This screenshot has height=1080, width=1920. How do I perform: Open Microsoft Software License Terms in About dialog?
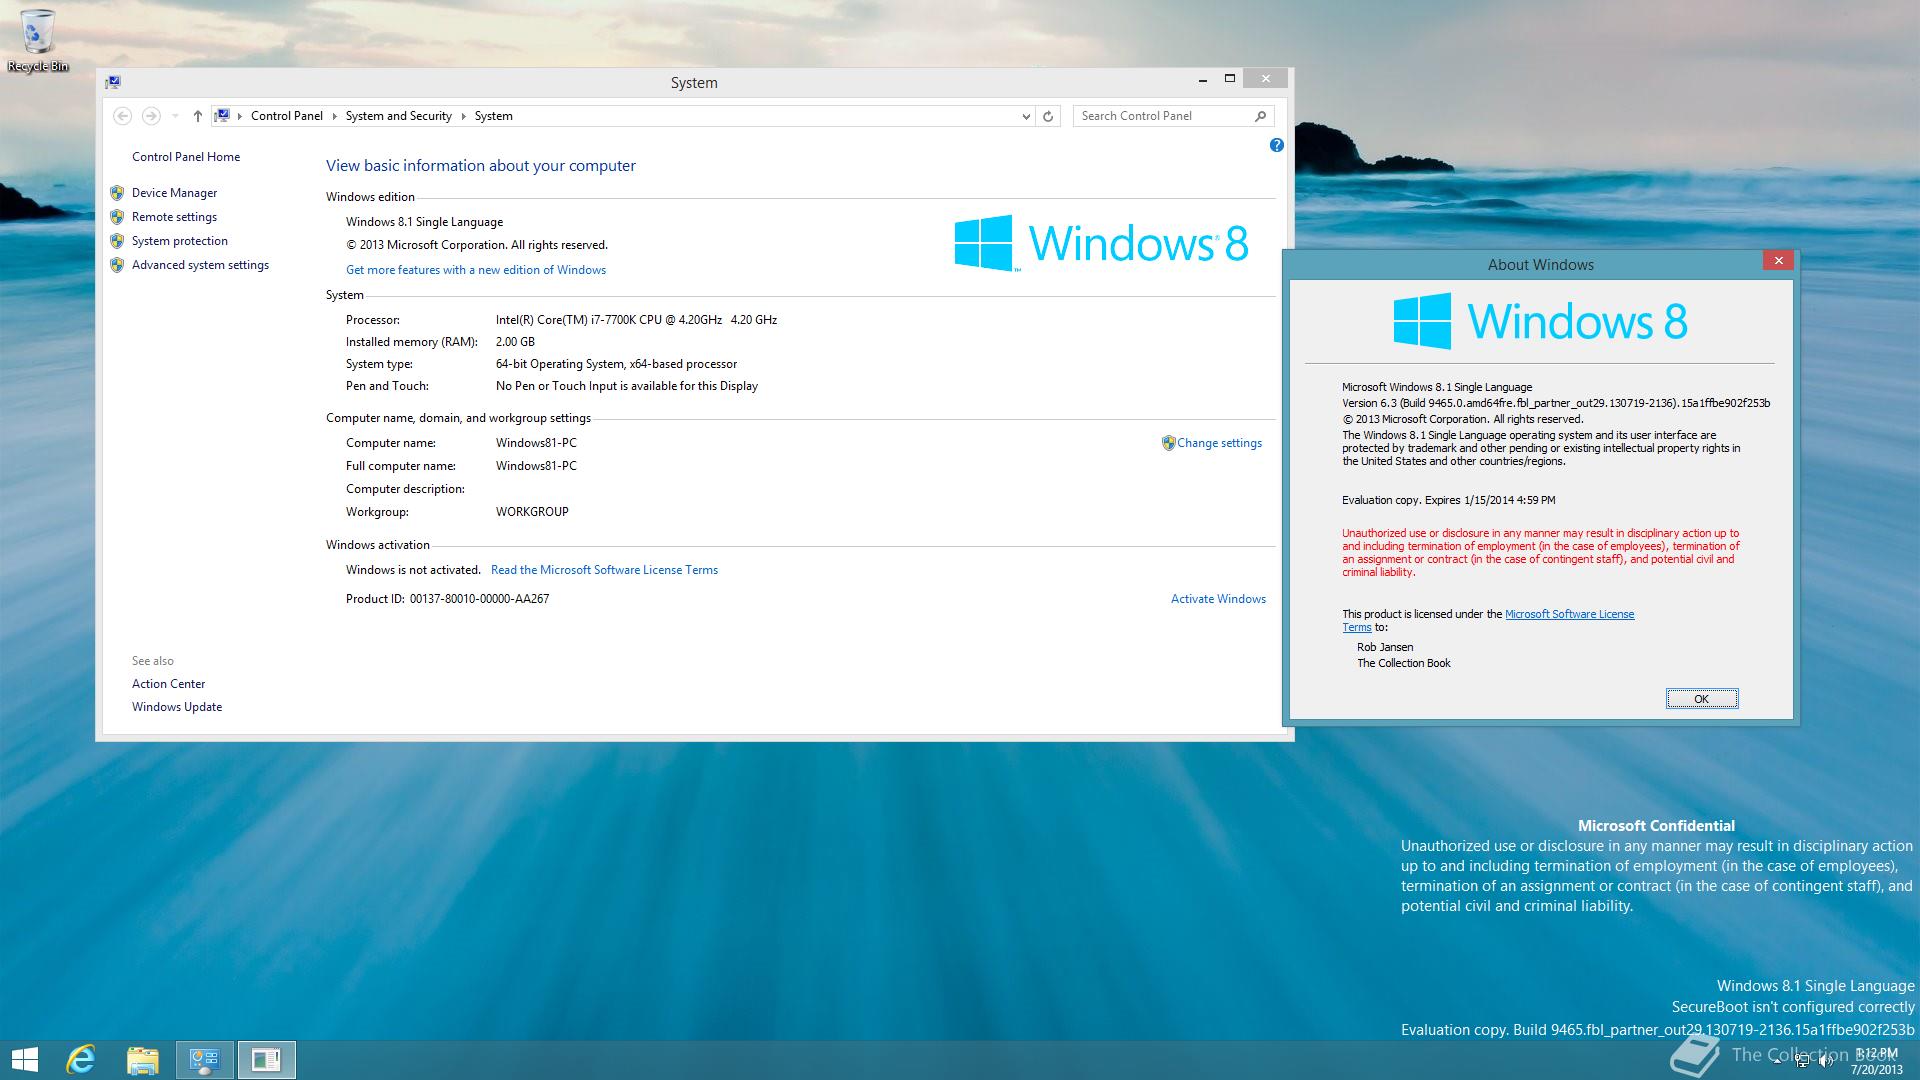(1570, 615)
